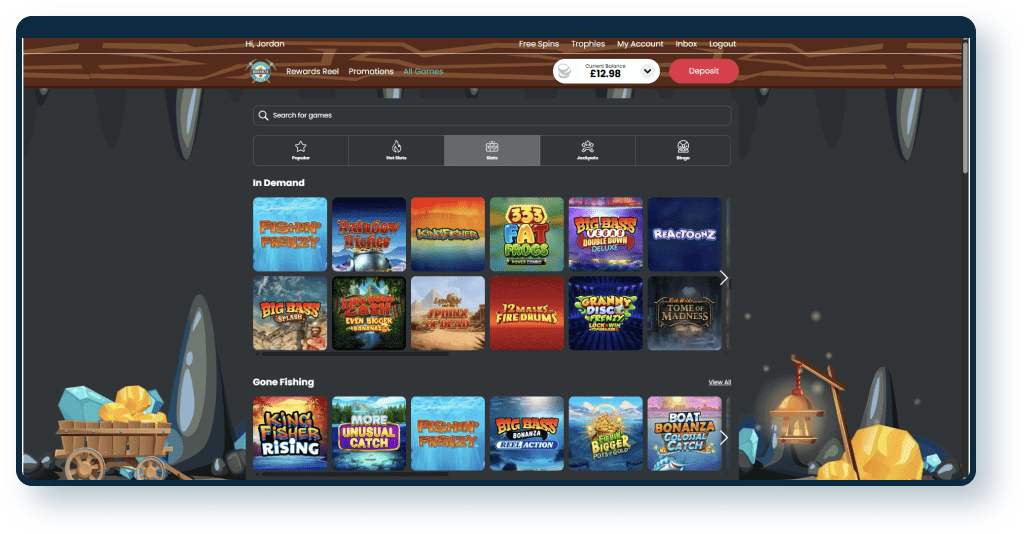
Task: Click the casino logo icon
Action: click(x=261, y=71)
